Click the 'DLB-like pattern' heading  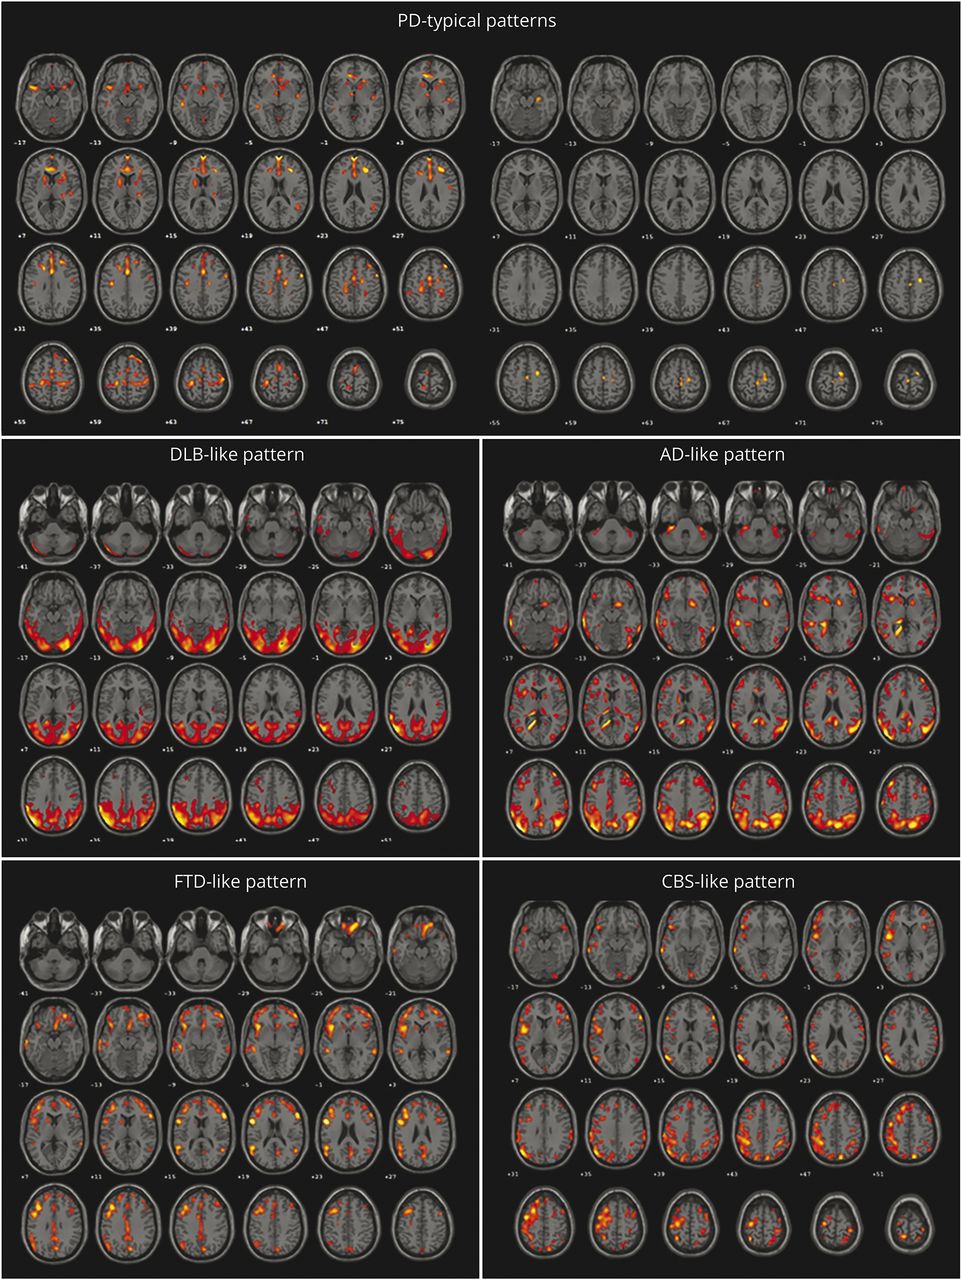click(237, 454)
